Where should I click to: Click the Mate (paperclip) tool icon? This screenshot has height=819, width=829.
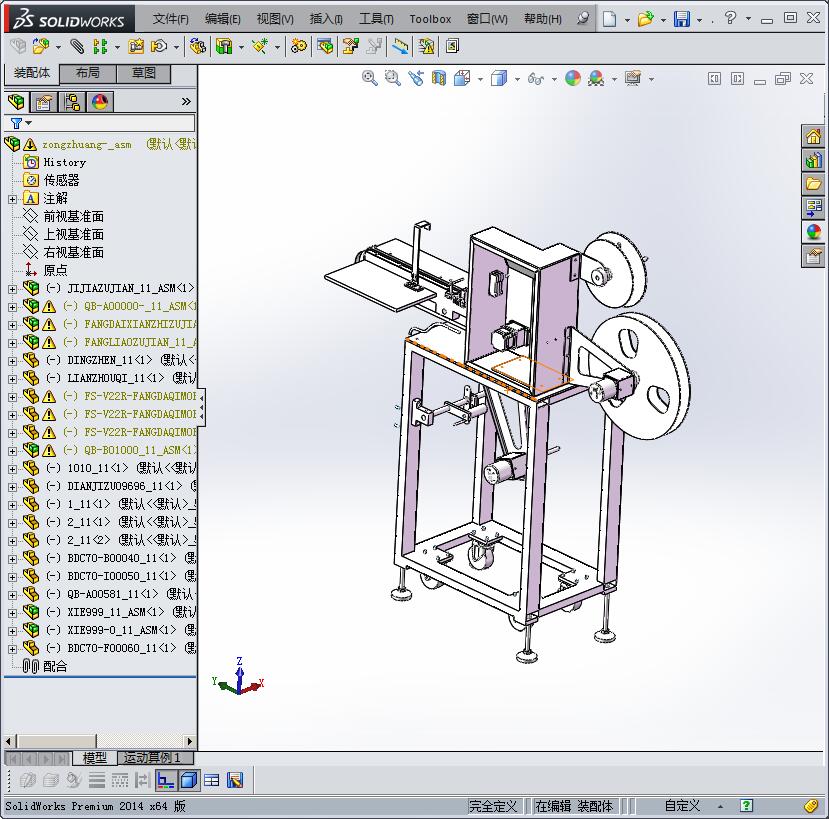(x=77, y=47)
